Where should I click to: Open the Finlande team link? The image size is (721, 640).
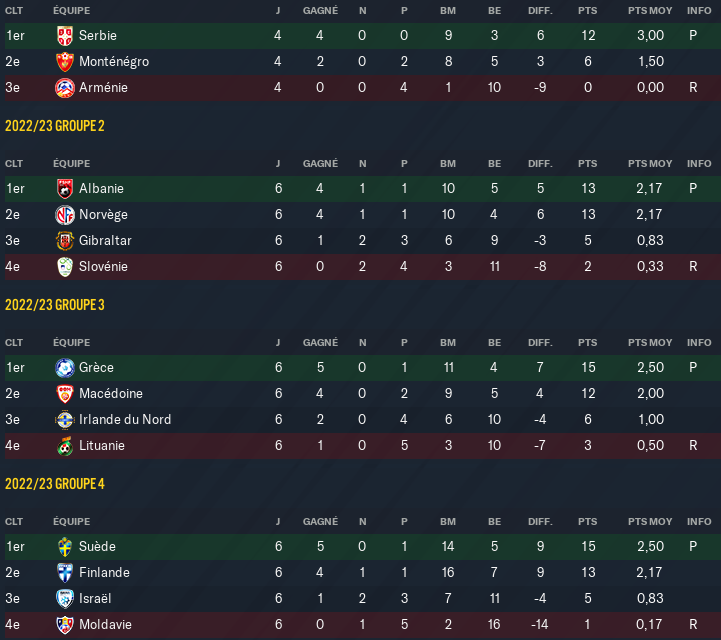pyautogui.click(x=104, y=572)
